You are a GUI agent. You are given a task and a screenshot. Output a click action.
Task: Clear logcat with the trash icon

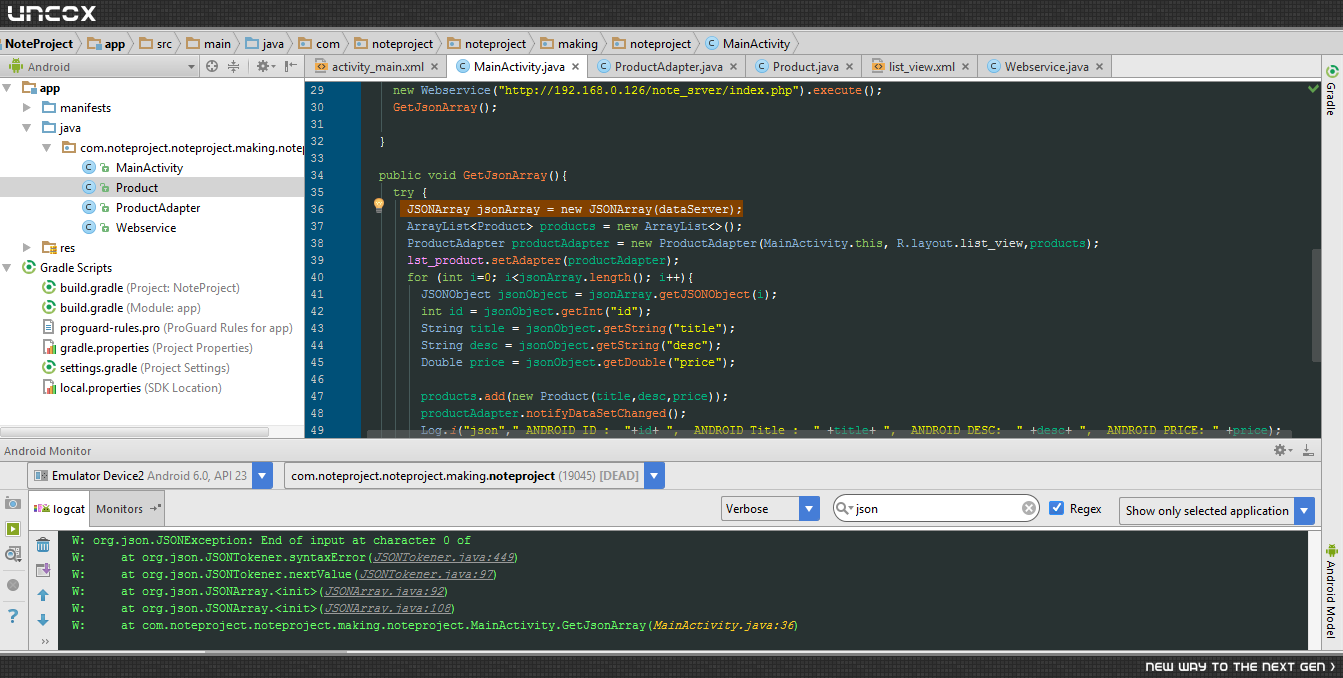[43, 545]
